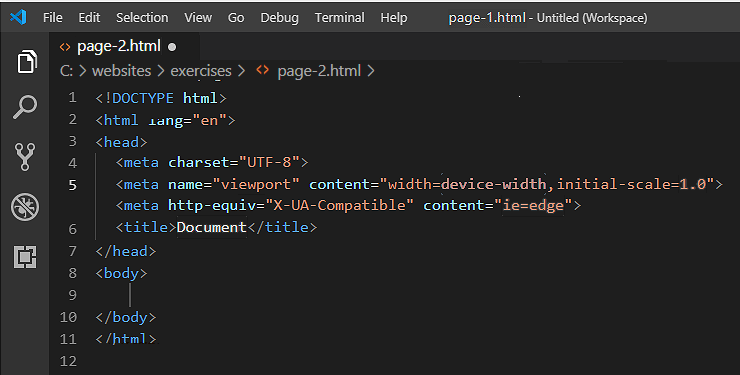Image resolution: width=740 pixels, height=375 pixels.
Task: Click line number 12 in the gutter
Action: coord(68,361)
